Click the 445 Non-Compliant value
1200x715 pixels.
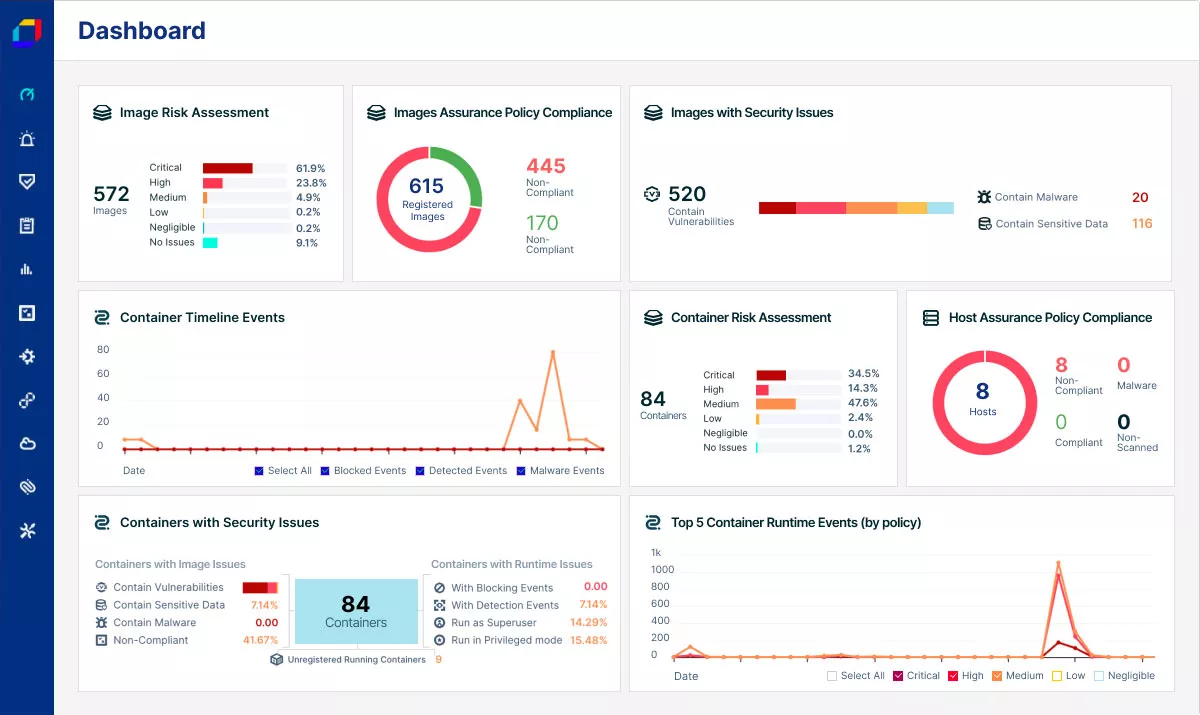(x=546, y=166)
